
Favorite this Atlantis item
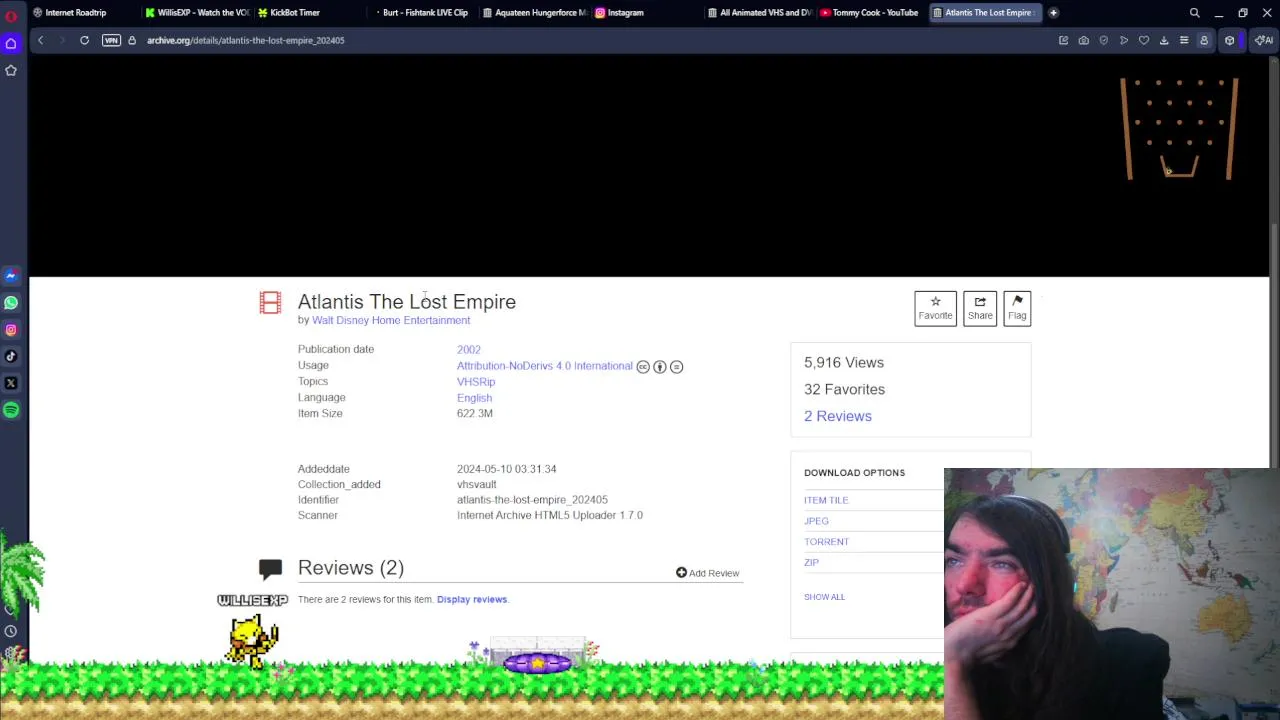click(x=936, y=308)
